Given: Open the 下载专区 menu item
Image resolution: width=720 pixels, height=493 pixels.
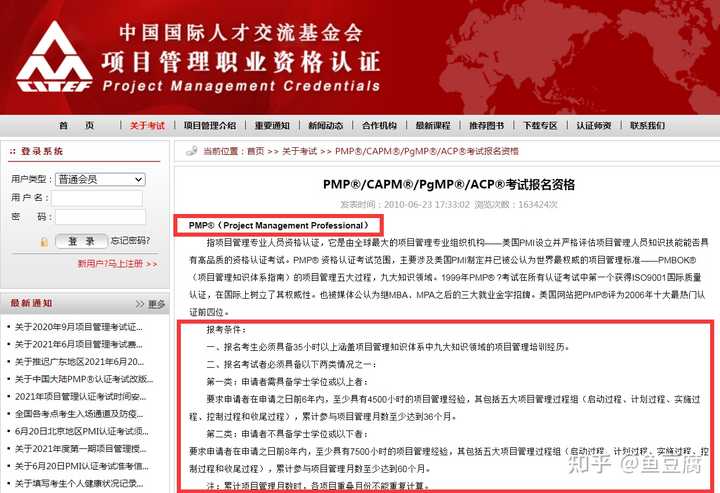Looking at the screenshot, I should (x=540, y=125).
